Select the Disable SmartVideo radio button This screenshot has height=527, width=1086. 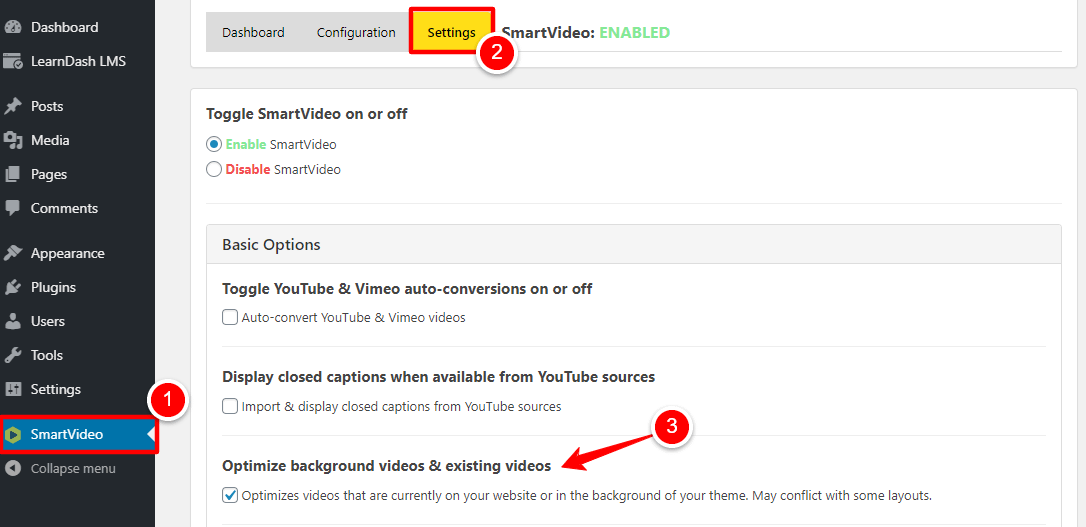pos(215,169)
